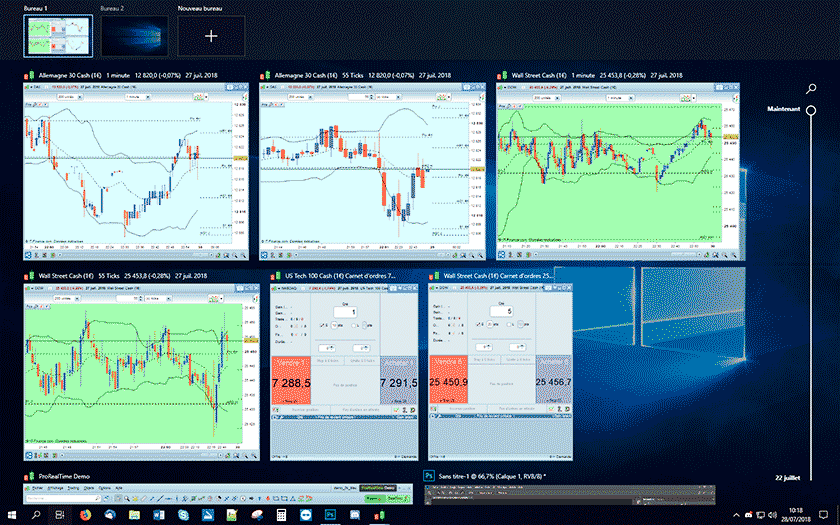Select the Wall Street Cash 55 Ticks chart window
This screenshot has height=525, width=840.
(x=141, y=372)
